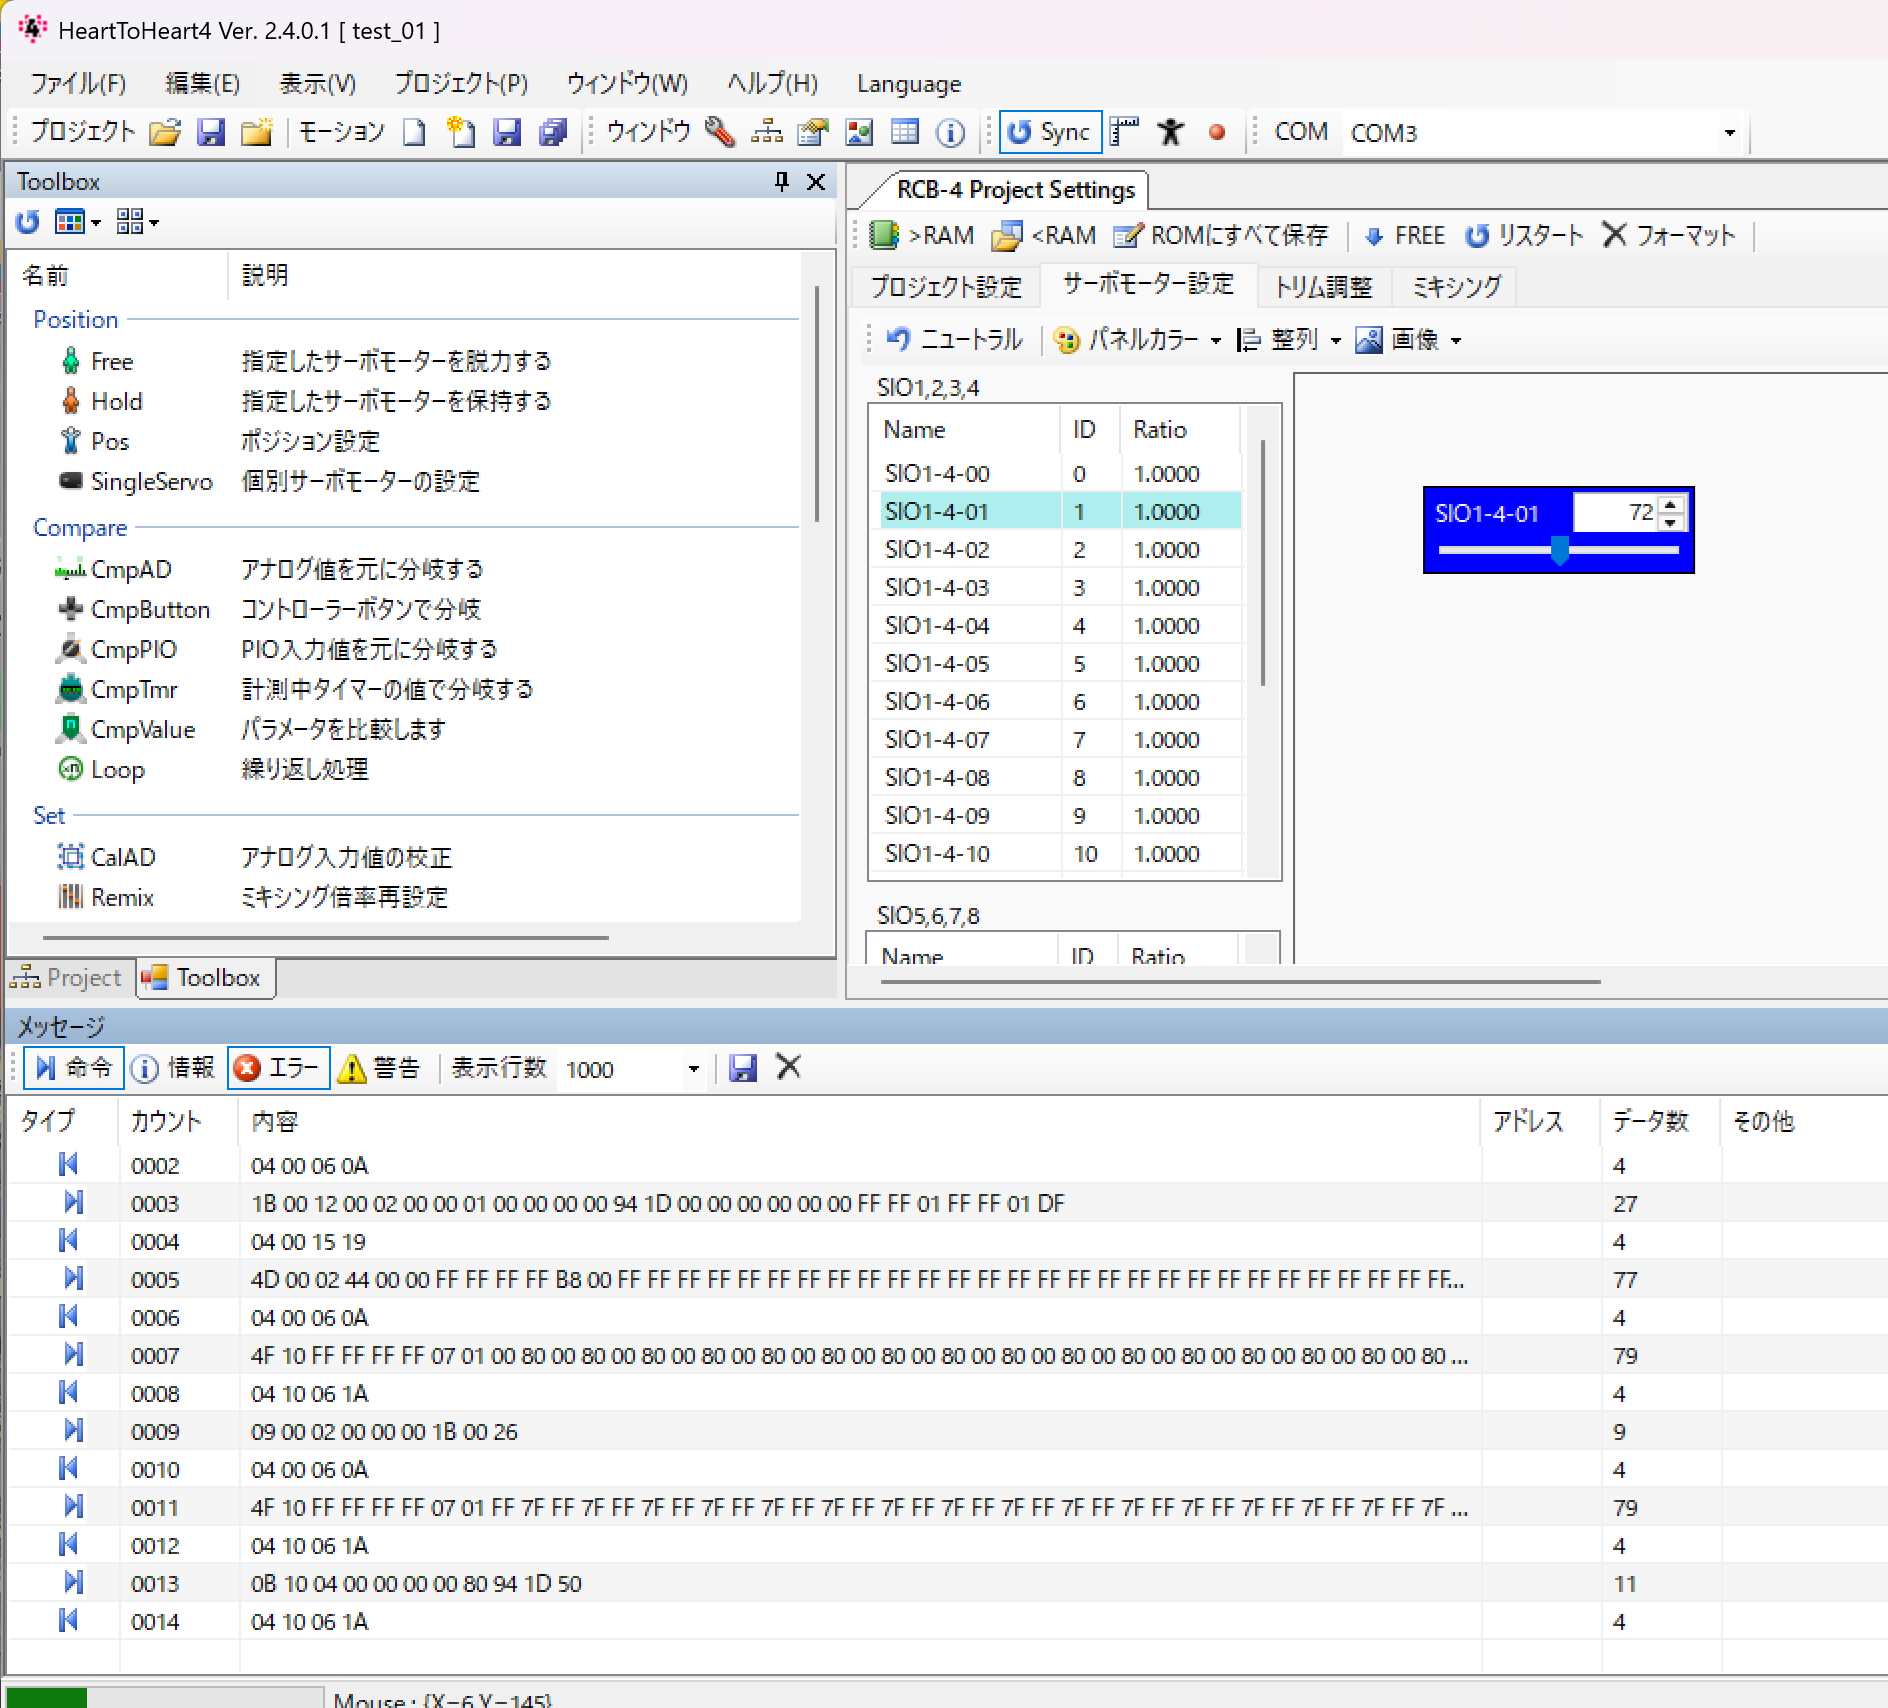Image resolution: width=1888 pixels, height=1708 pixels.
Task: Open project settings wrench icon
Action: [720, 132]
